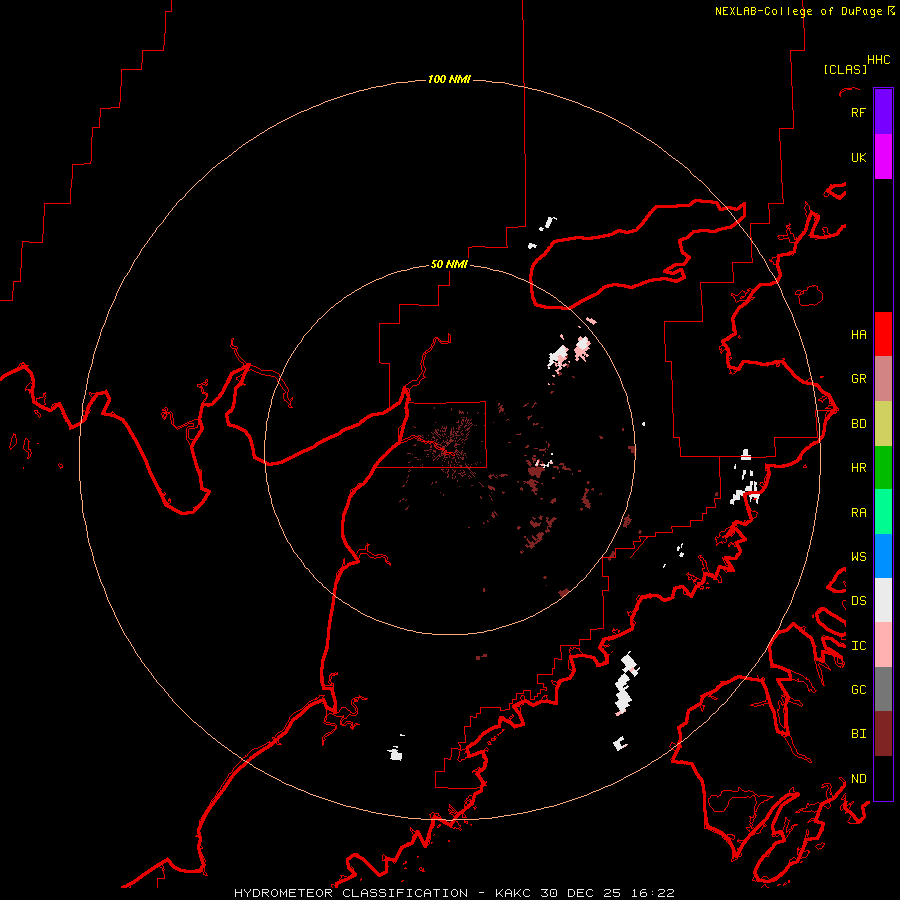Click the HA red legend swatch

pos(883,334)
